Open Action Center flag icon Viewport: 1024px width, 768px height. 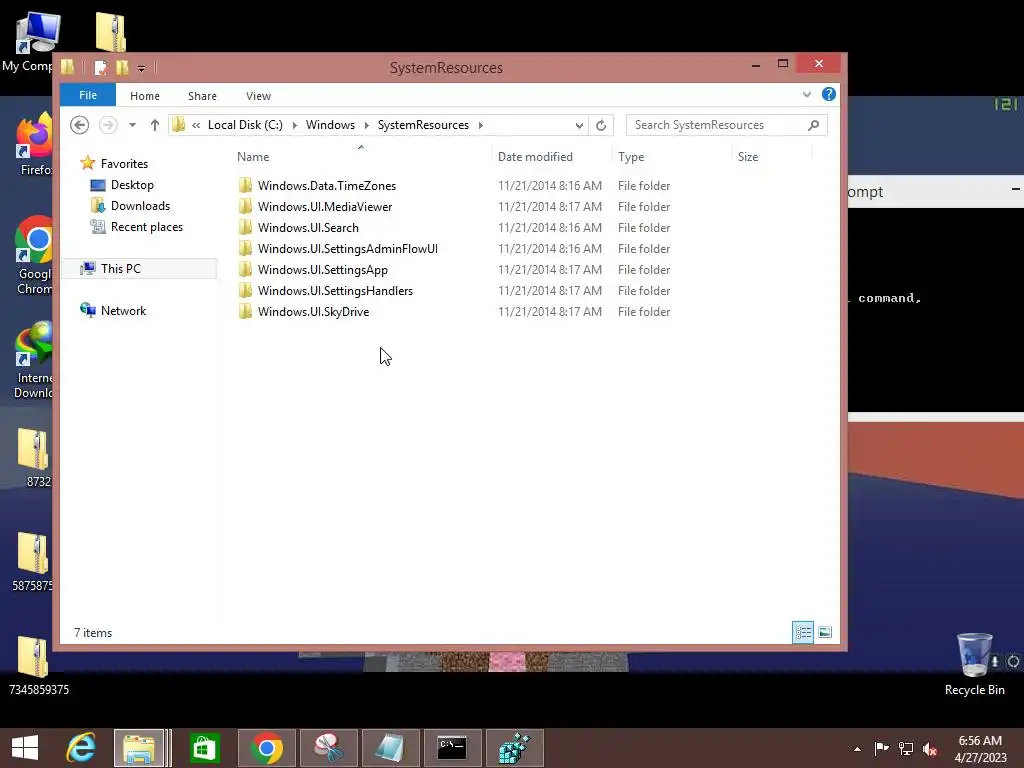(881, 748)
